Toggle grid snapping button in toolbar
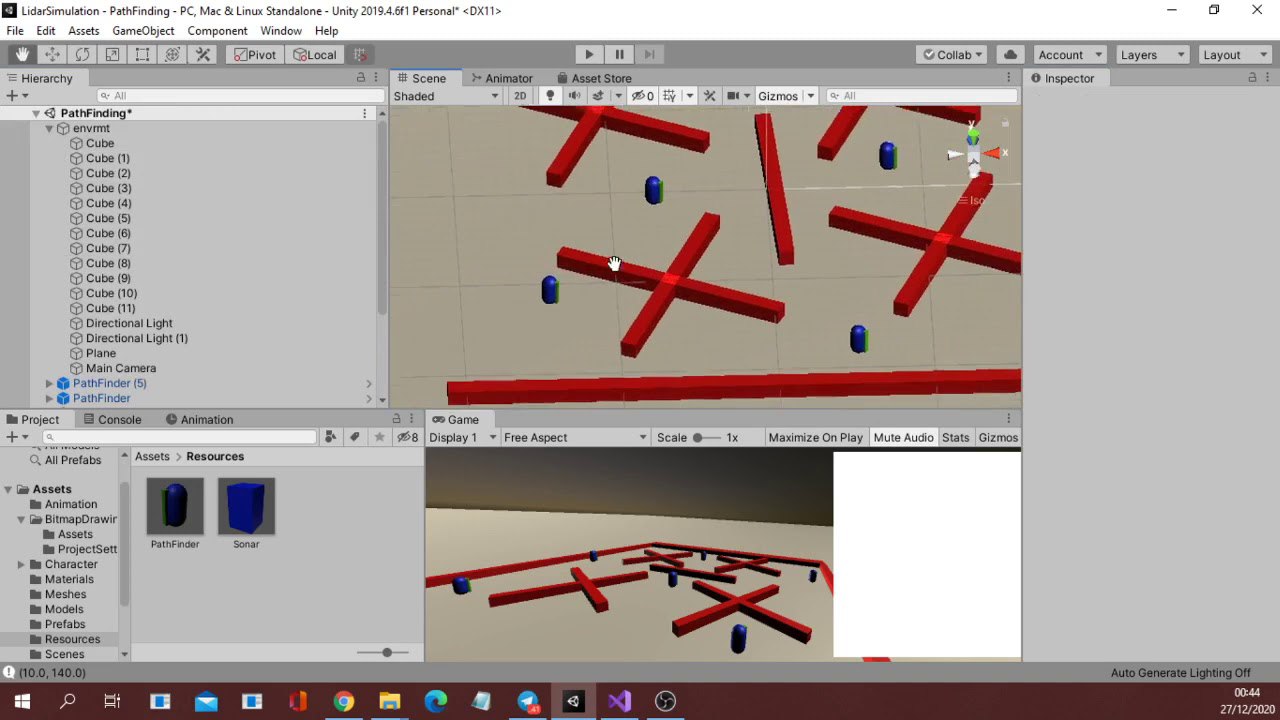1280x720 pixels. [x=360, y=55]
